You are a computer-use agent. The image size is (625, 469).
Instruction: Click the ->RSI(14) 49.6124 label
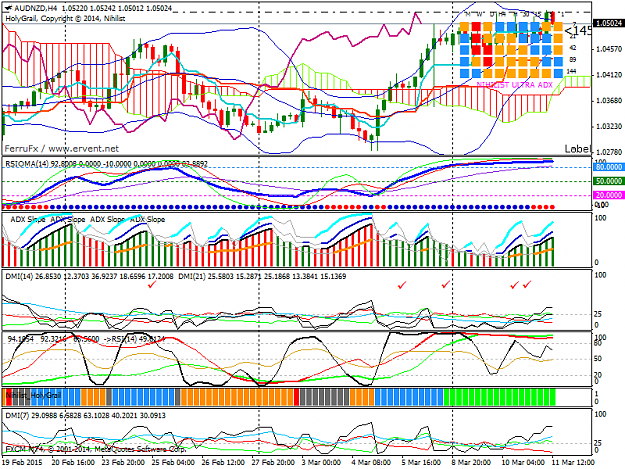click(134, 339)
